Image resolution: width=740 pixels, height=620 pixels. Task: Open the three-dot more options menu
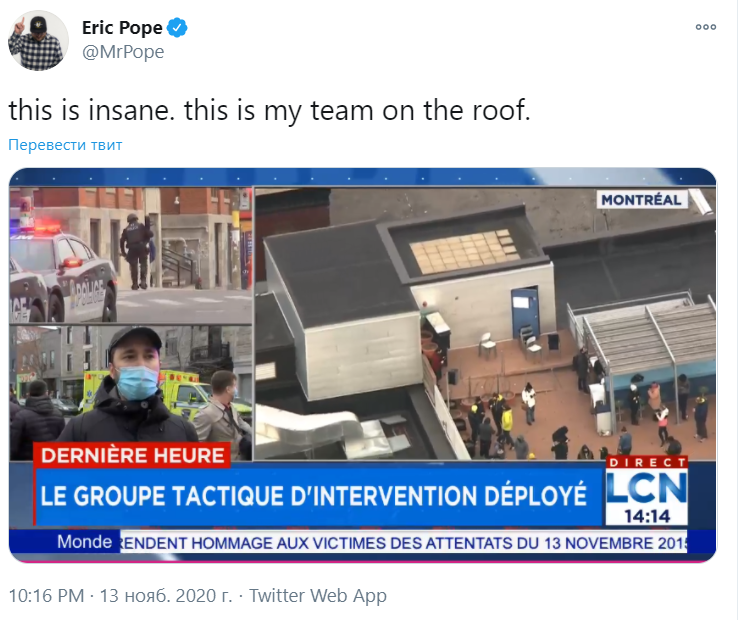[706, 27]
